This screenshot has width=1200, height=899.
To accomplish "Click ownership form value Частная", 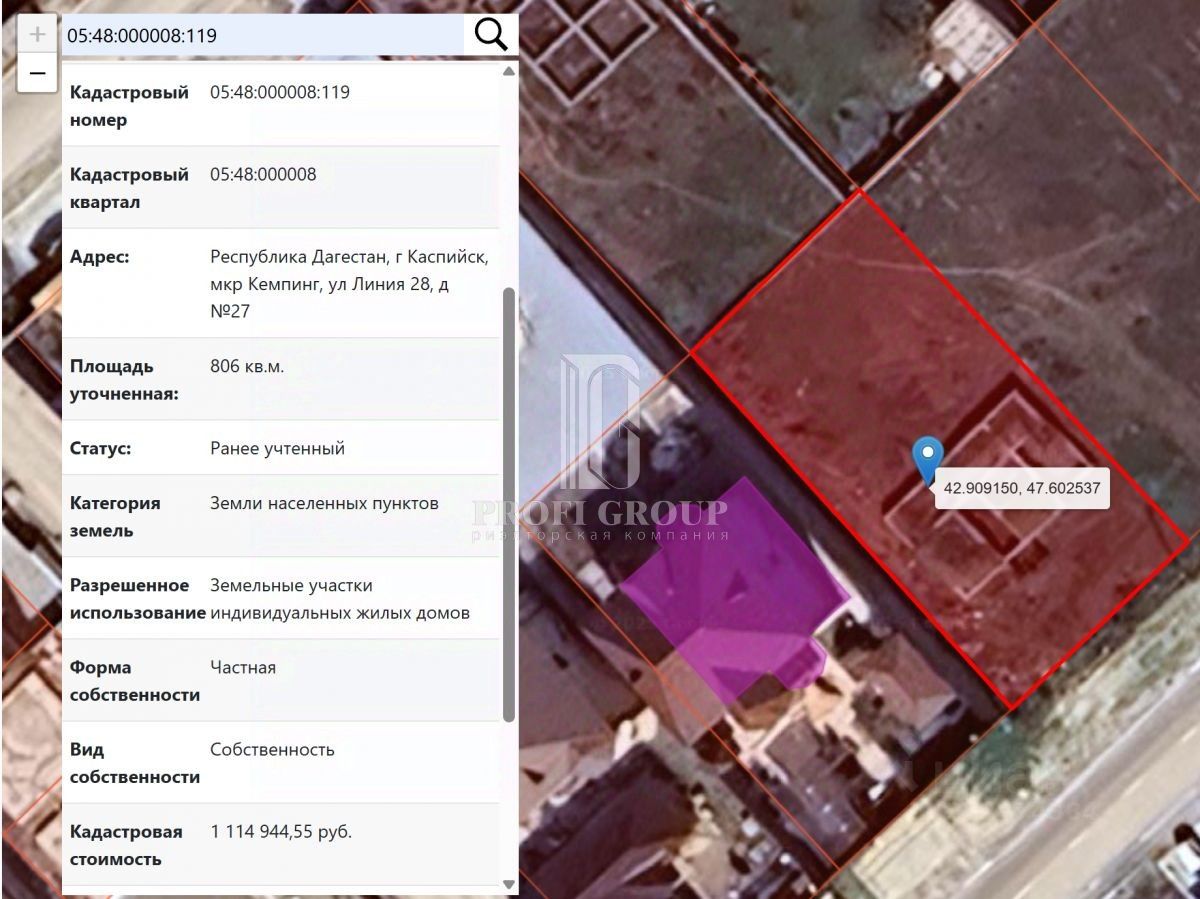I will click(x=243, y=667).
